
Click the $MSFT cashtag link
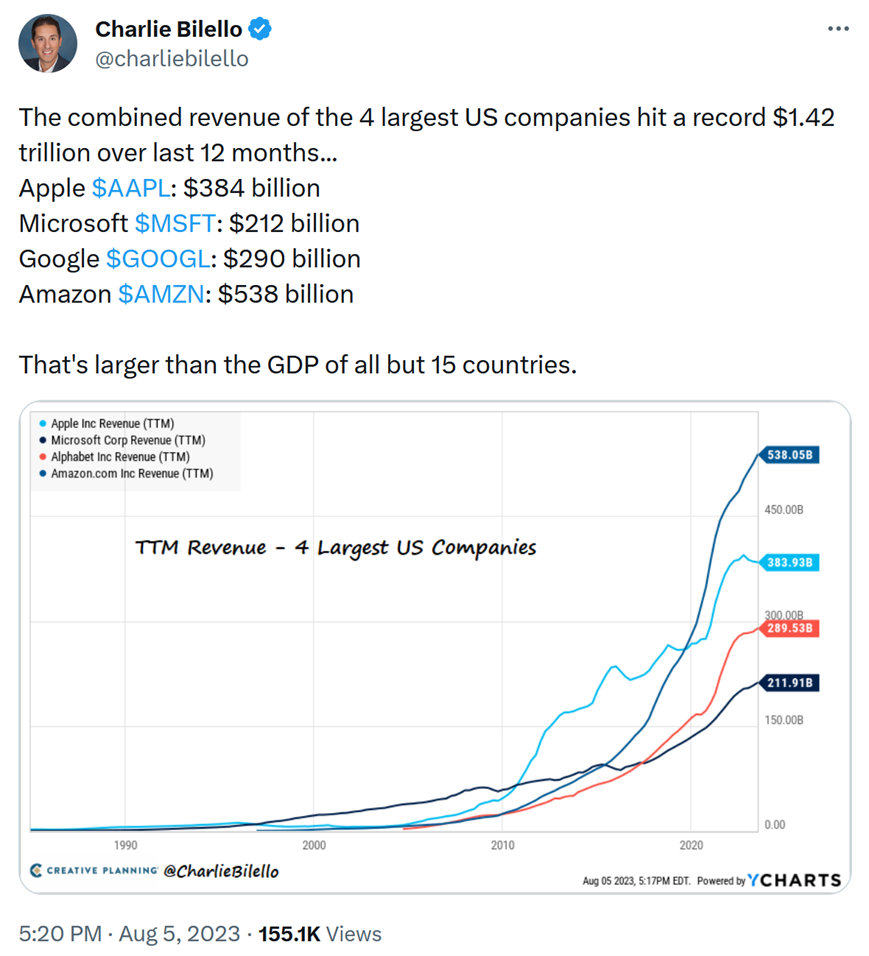(174, 223)
